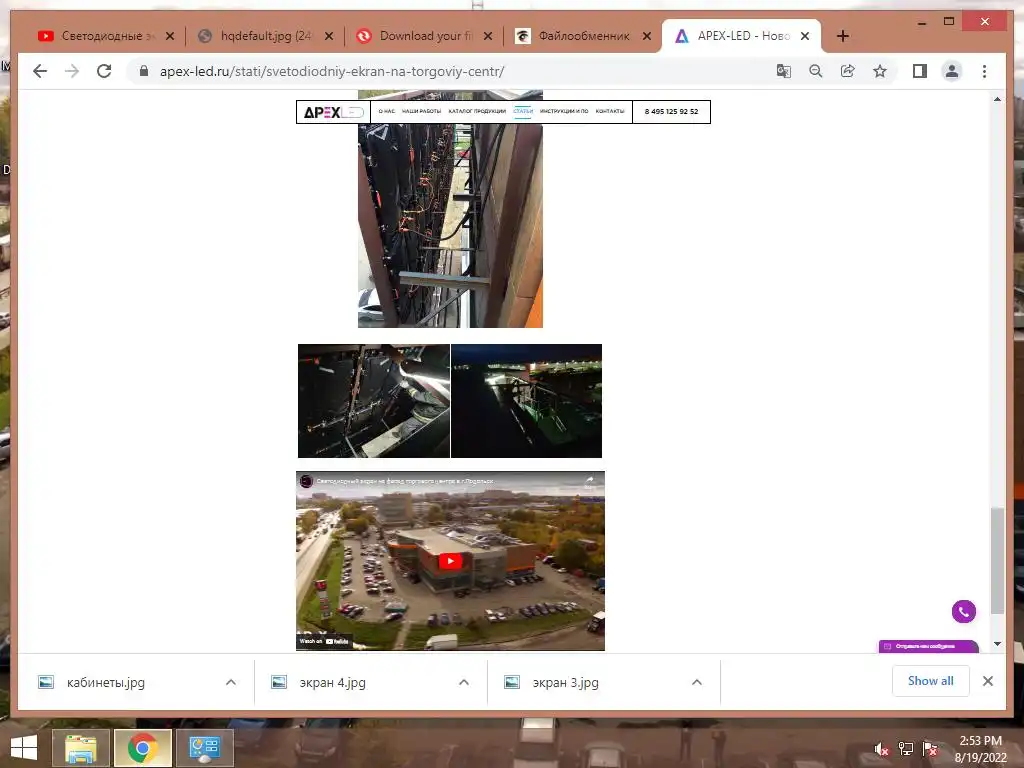
Task: Click the network tray icon
Action: click(906, 749)
